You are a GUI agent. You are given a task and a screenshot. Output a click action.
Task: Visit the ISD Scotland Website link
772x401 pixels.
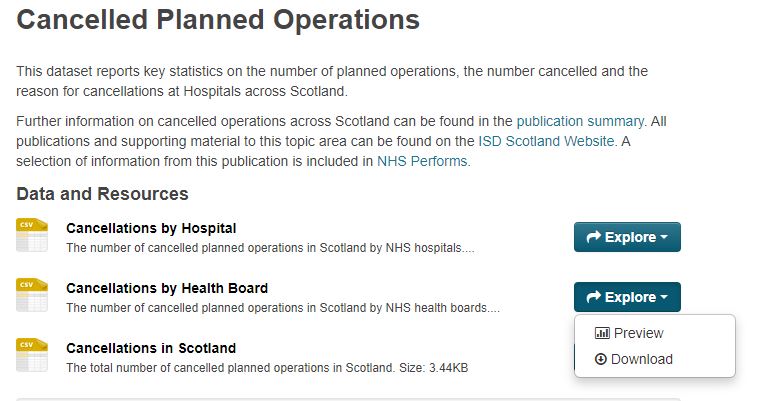tap(547, 141)
